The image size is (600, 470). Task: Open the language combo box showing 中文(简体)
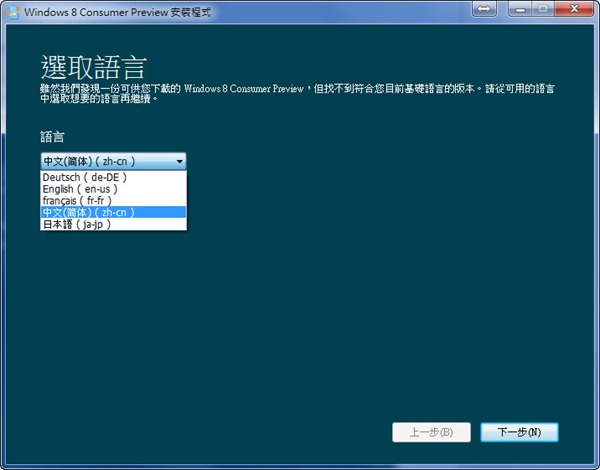113,161
